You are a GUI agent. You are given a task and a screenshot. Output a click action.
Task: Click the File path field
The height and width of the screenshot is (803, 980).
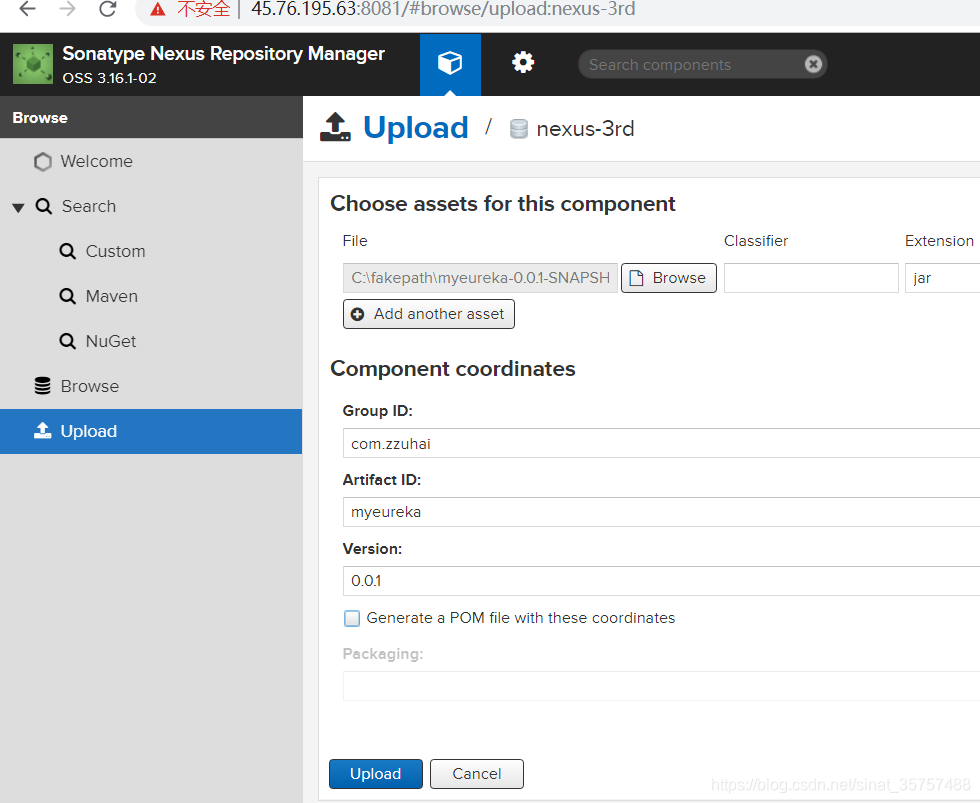[480, 278]
